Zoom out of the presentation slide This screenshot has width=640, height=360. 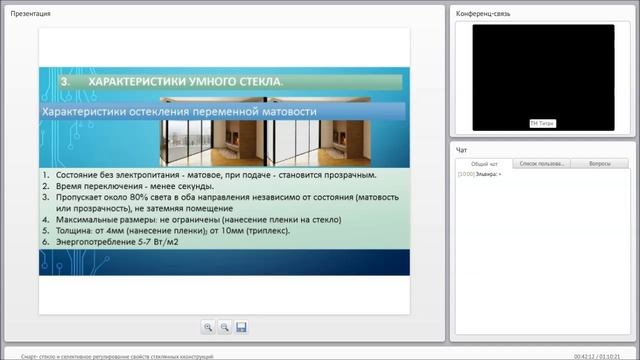tap(224, 327)
